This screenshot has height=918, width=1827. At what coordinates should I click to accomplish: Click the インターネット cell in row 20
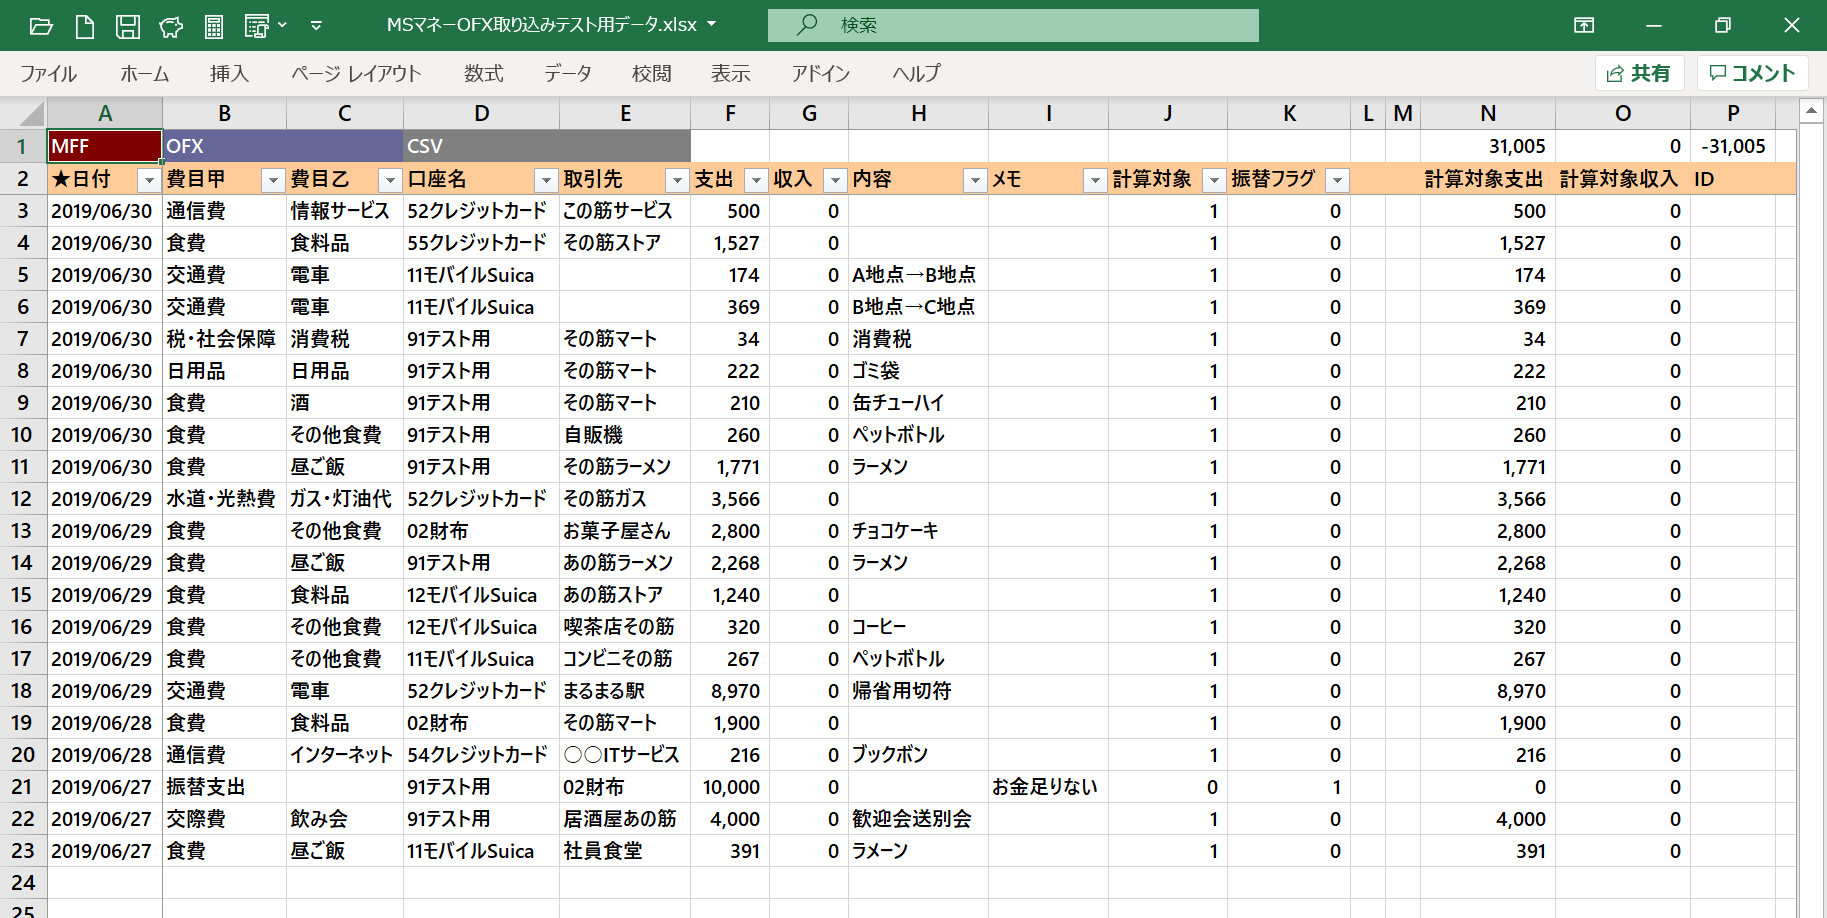click(x=345, y=755)
